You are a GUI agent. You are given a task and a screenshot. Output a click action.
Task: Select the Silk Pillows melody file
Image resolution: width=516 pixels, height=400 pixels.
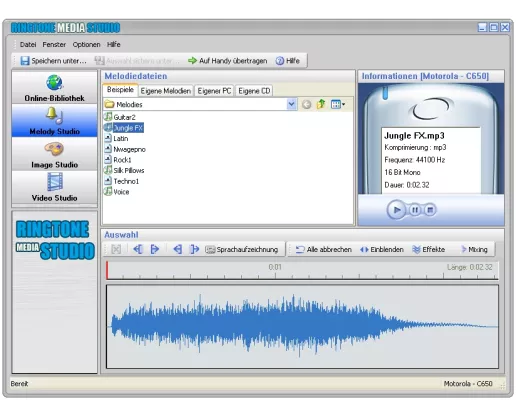[124, 170]
